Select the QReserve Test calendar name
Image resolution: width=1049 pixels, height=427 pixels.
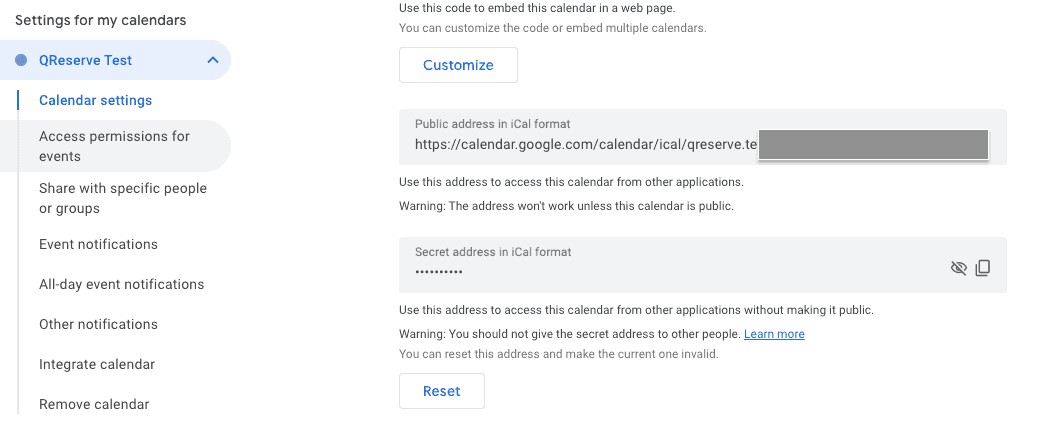85,60
